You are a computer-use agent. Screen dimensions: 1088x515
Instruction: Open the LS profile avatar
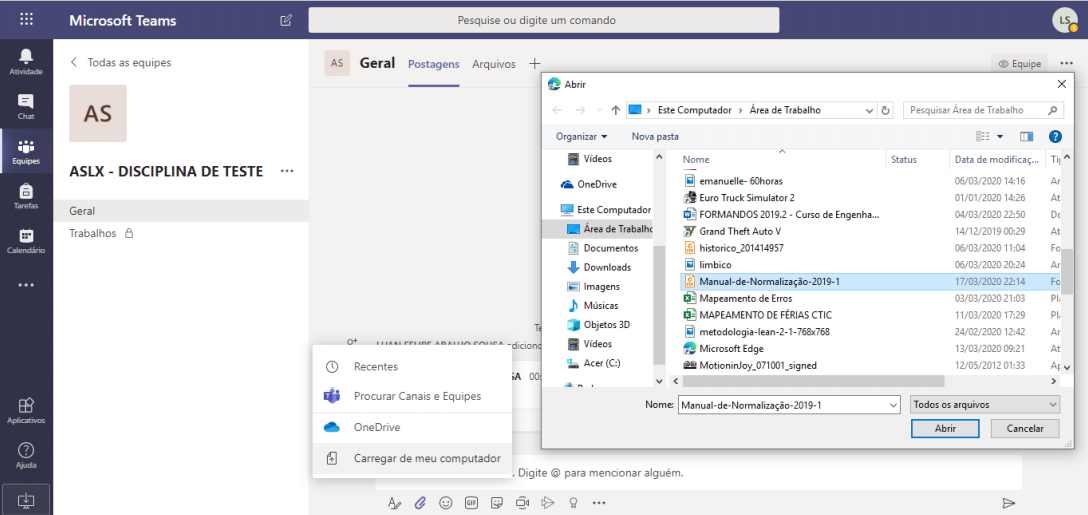(x=1064, y=20)
